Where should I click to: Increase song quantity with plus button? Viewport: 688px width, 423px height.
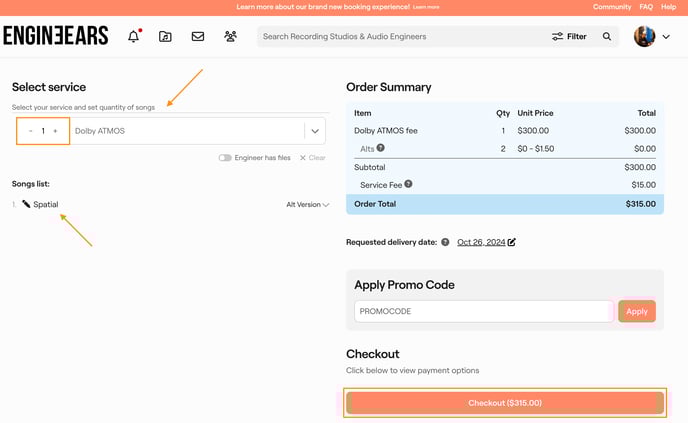pos(55,131)
